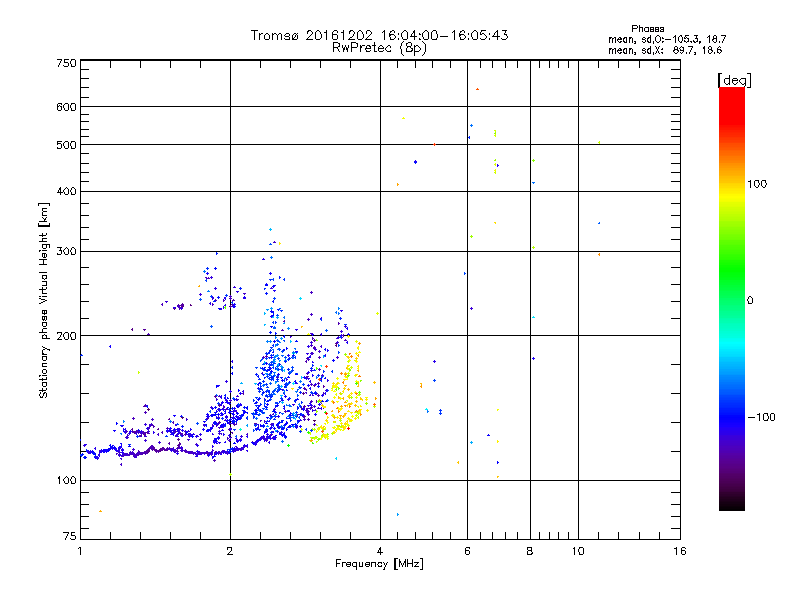Click the plot title Tromsø 20161202 16:04:00-16:05:43
Viewport: 800px width, 600px height.
point(379,35)
